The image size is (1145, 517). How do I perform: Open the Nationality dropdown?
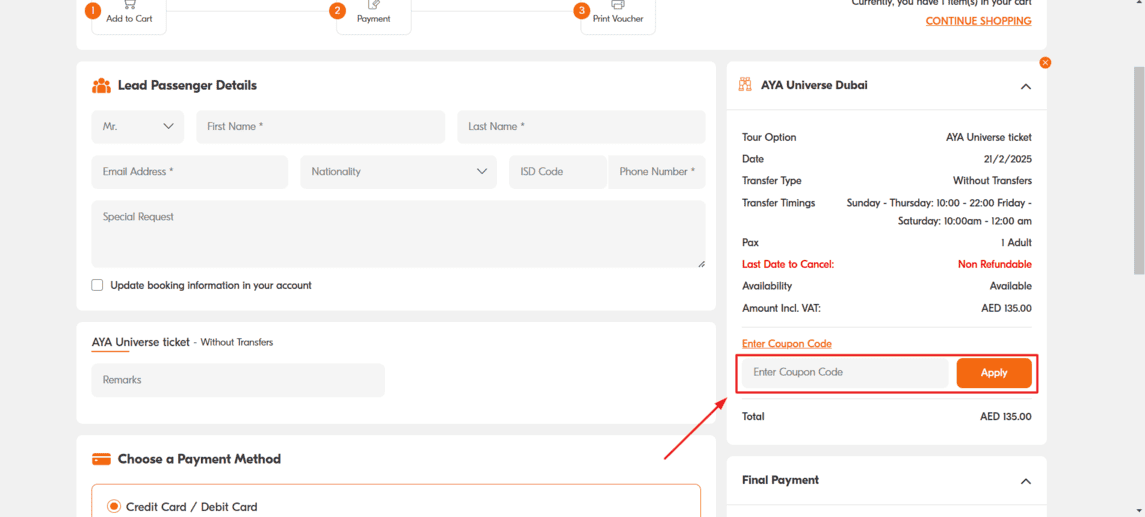click(x=399, y=172)
